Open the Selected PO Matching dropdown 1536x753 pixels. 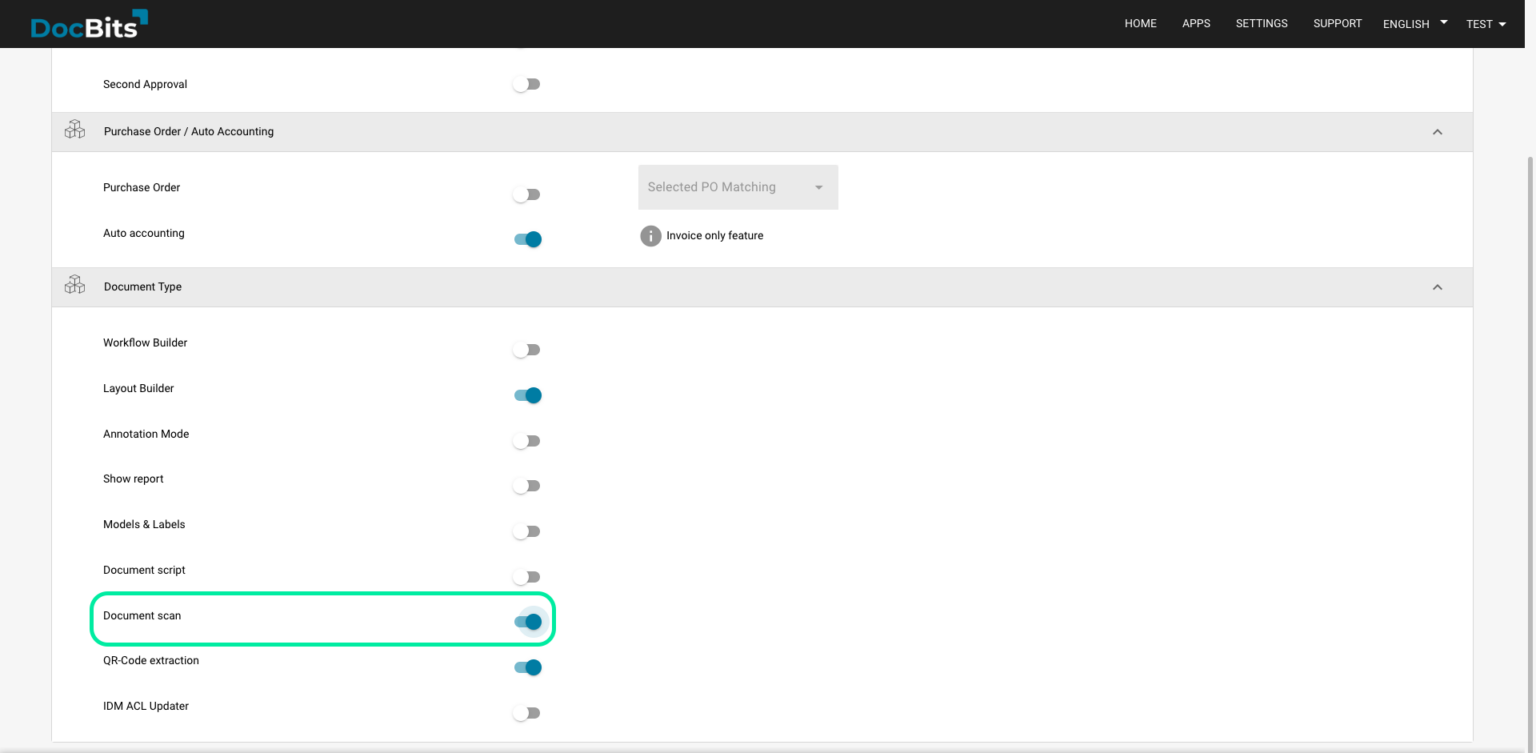[737, 187]
